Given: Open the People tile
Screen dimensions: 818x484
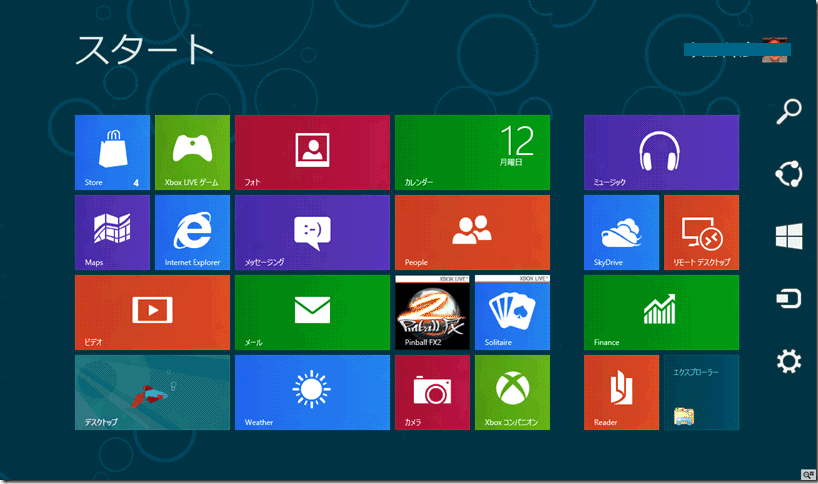Looking at the screenshot, I should 472,233.
